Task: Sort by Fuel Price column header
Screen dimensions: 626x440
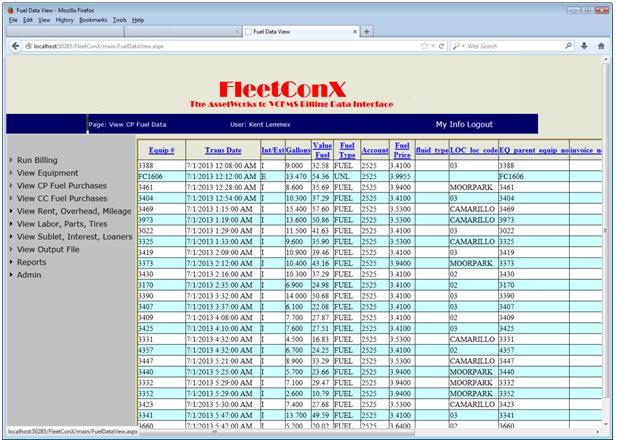Action: click(402, 150)
